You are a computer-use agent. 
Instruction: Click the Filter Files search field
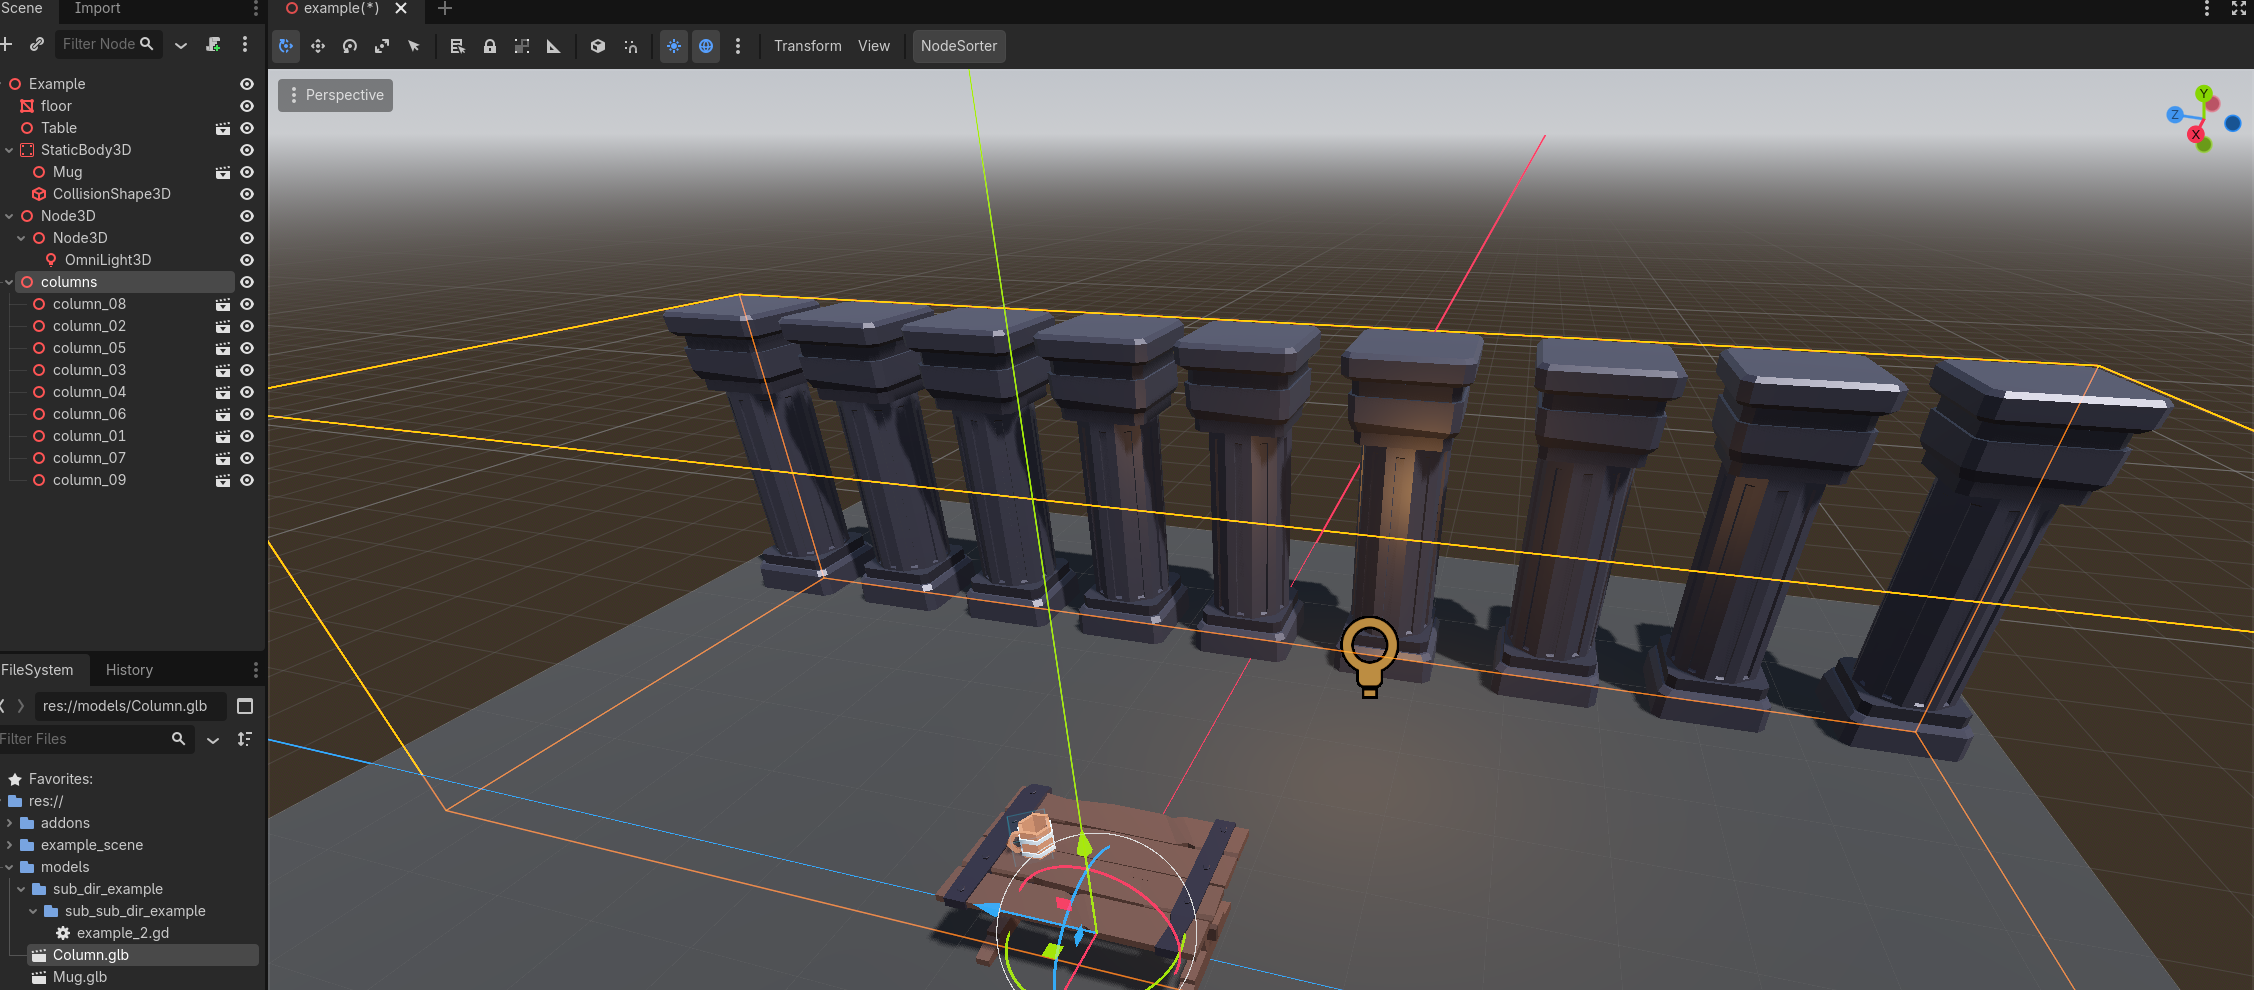click(85, 739)
